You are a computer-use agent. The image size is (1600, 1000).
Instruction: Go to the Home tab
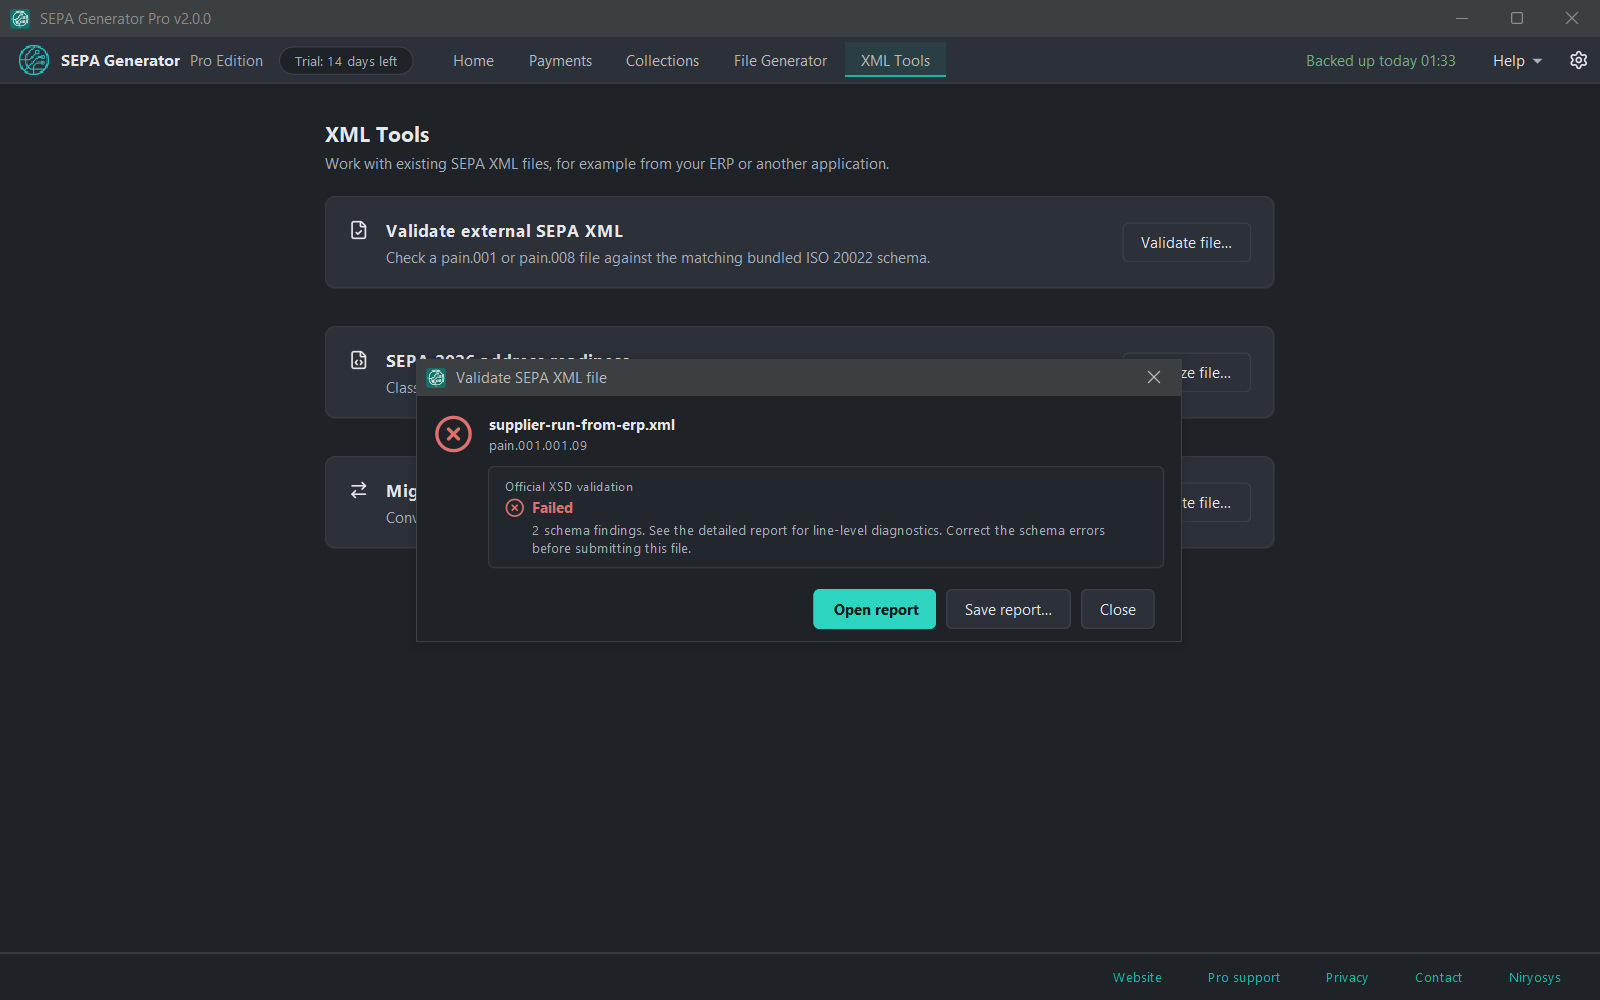coord(473,61)
